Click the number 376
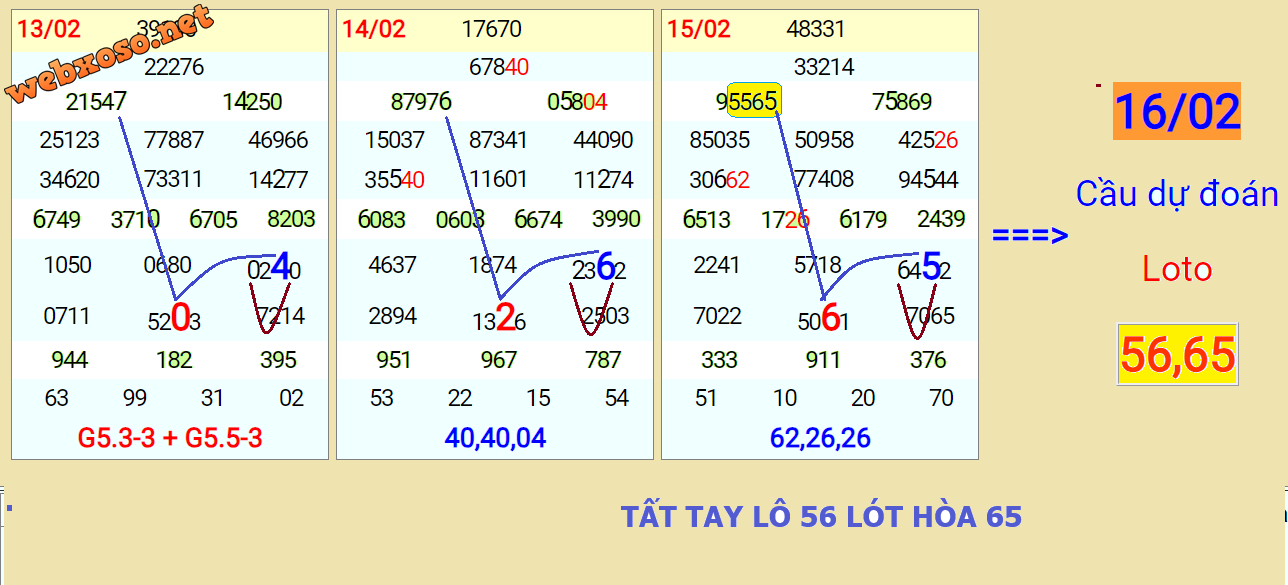1288x585 pixels. point(928,360)
